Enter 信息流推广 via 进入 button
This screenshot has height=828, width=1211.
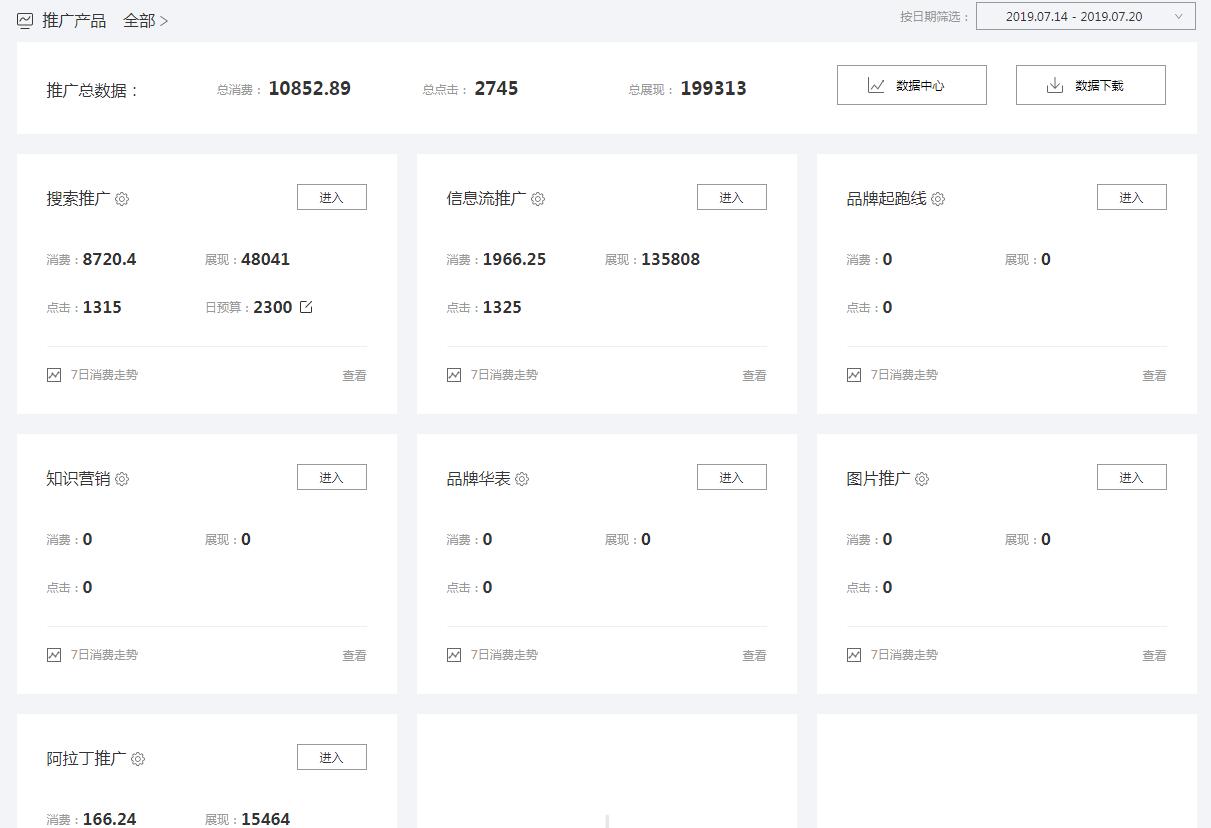point(732,197)
